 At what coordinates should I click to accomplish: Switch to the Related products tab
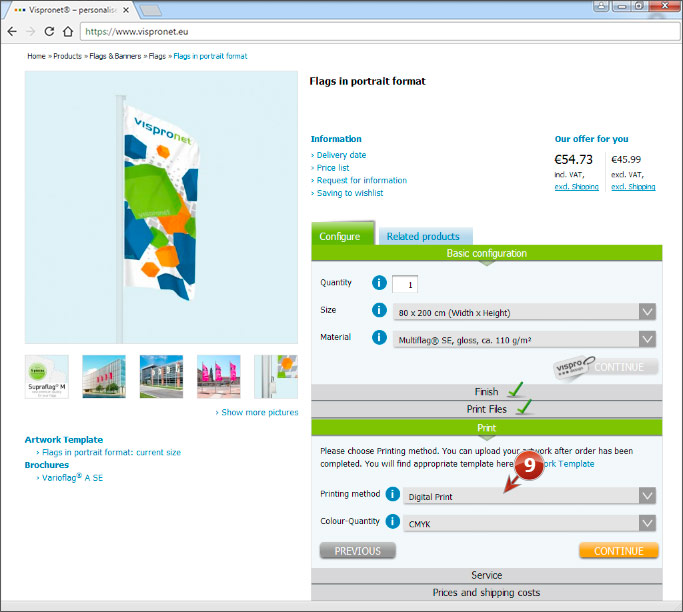coord(425,237)
